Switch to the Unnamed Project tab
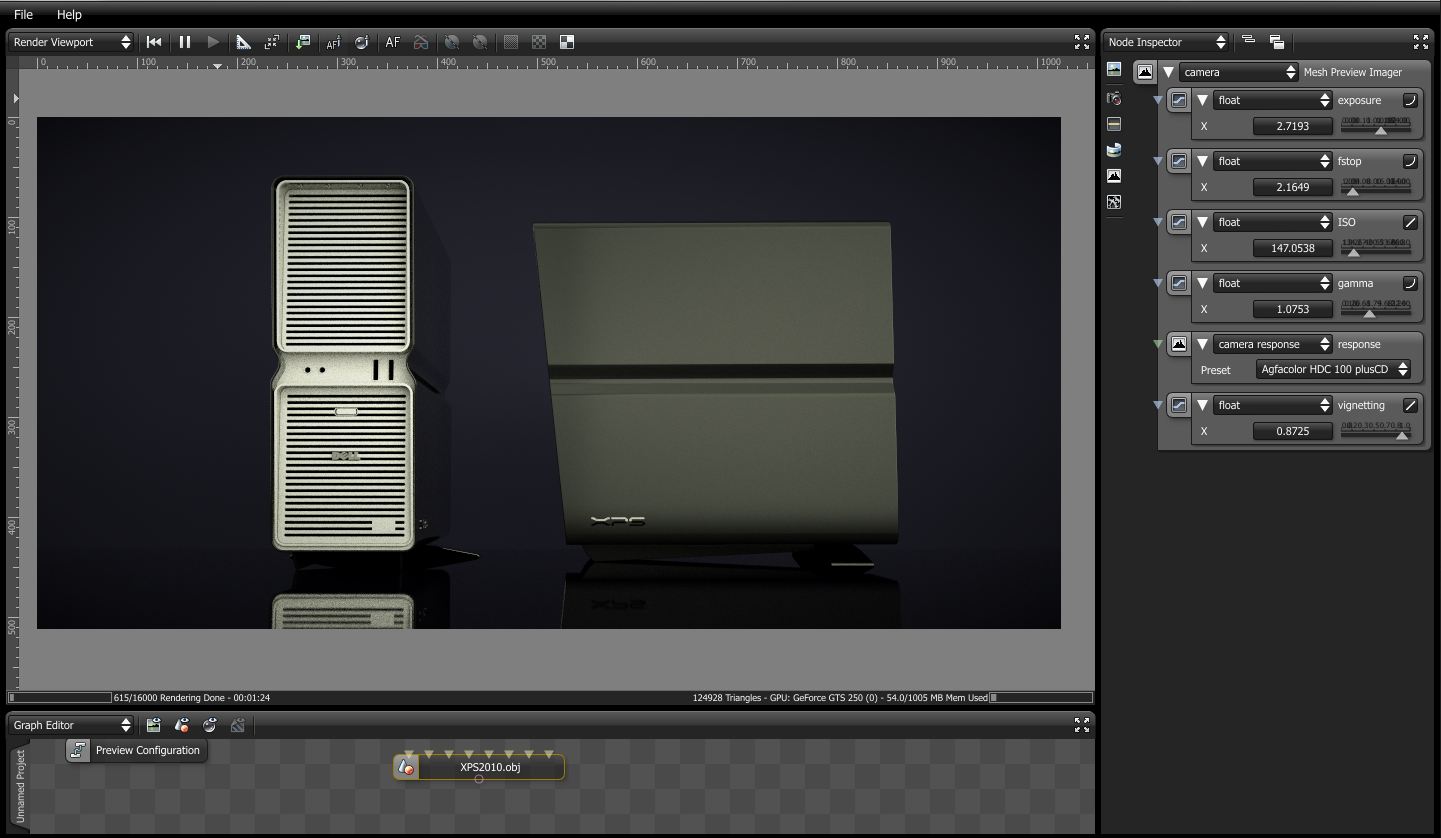 20,787
